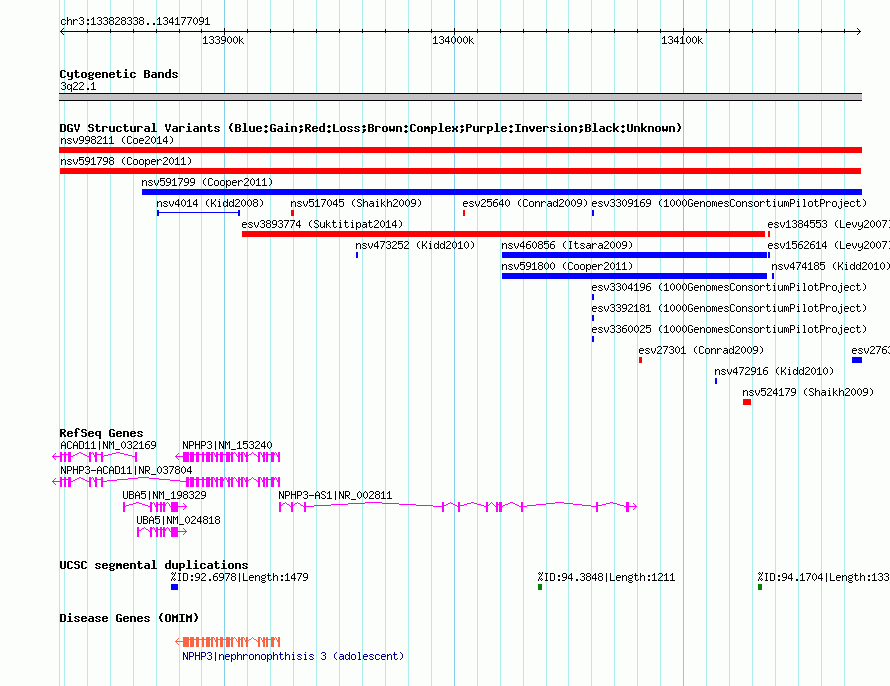The height and width of the screenshot is (686, 890).
Task: Click the thin blue nsv4014 span line
Action: (x=199, y=213)
